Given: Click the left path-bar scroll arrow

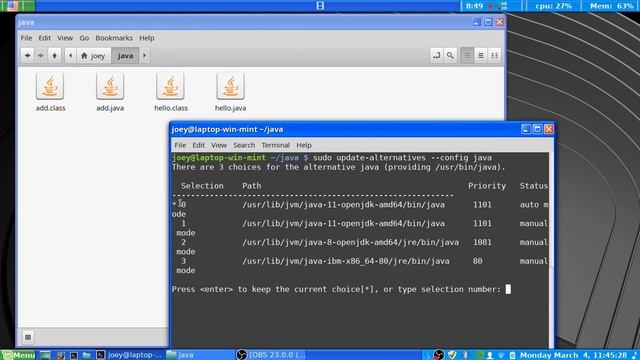Looking at the screenshot, I should (x=71, y=56).
